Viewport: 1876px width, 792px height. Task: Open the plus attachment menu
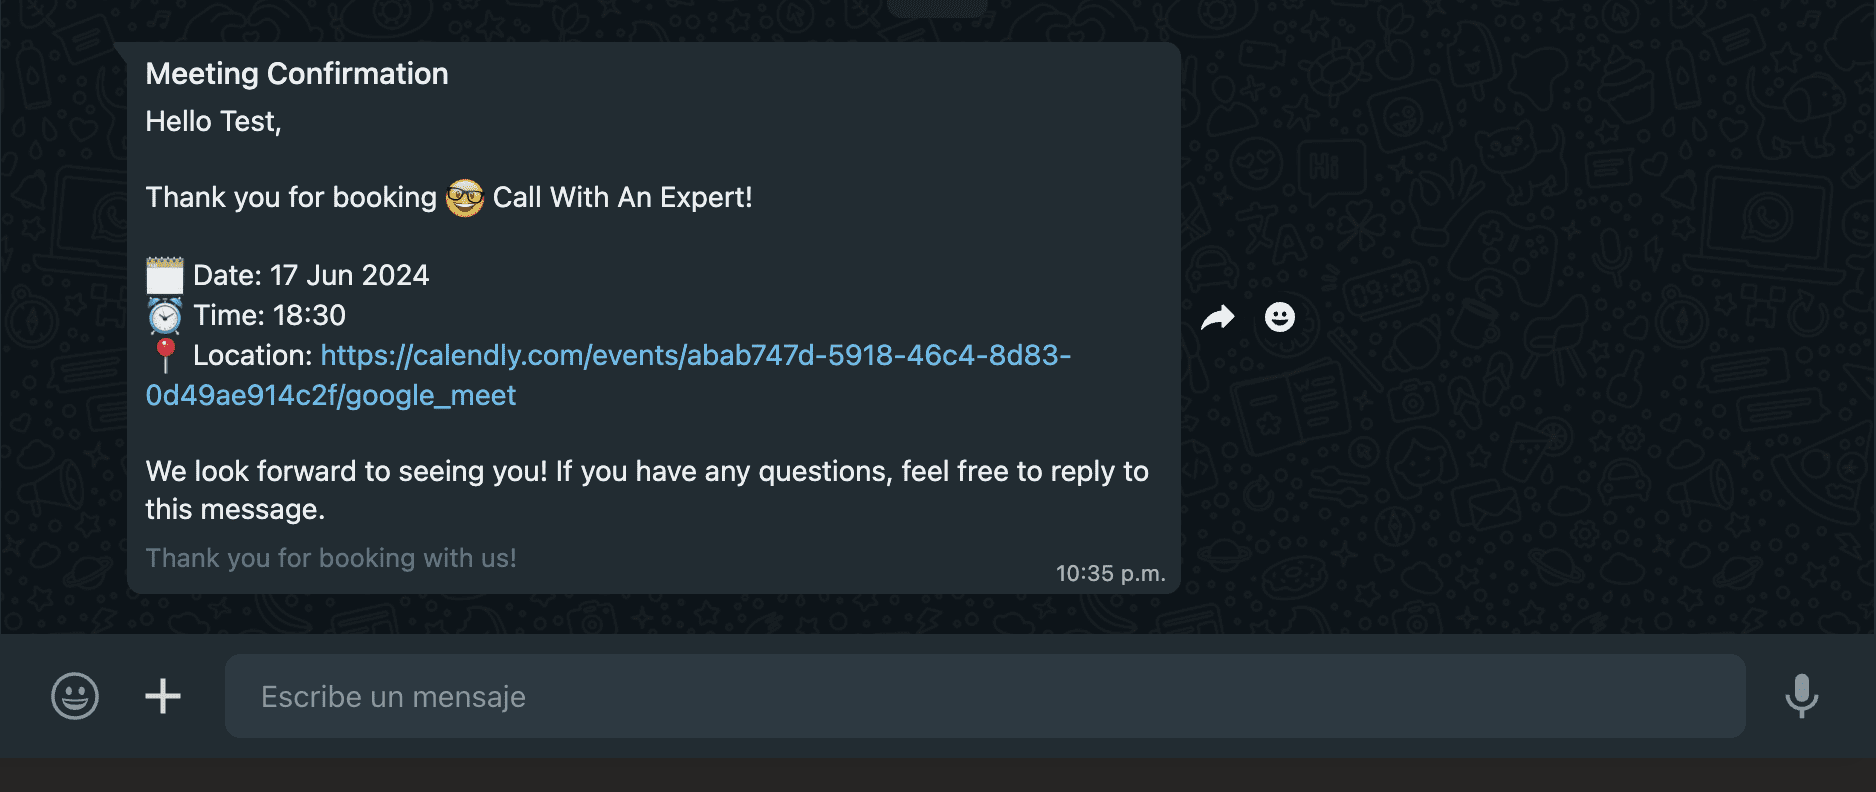pyautogui.click(x=163, y=696)
